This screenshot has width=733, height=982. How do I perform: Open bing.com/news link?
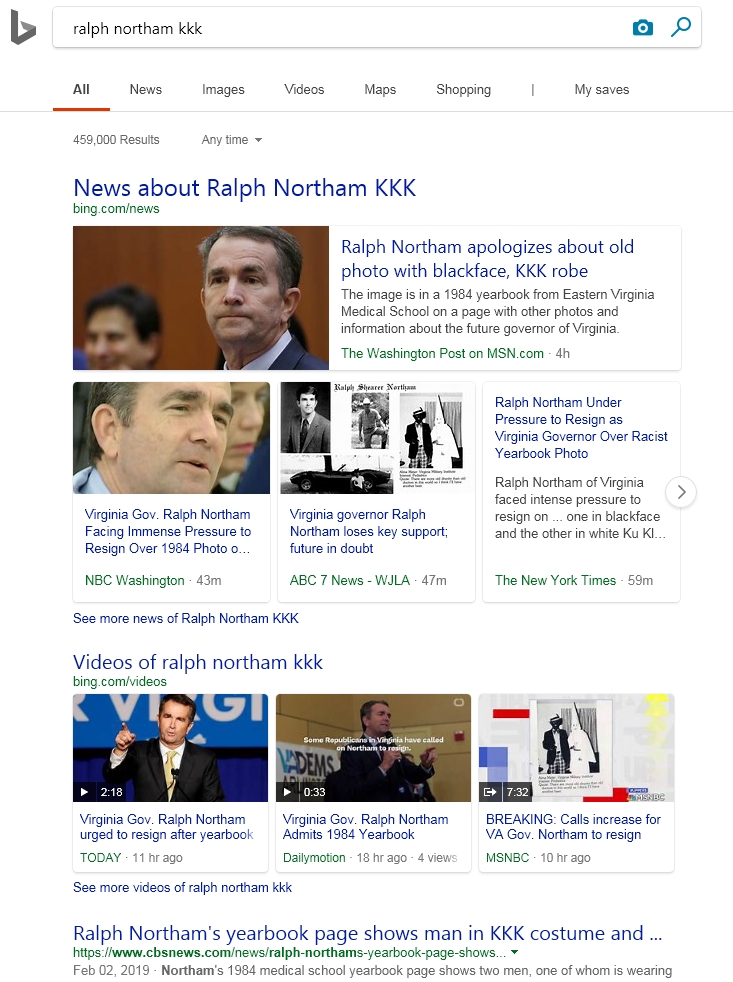116,209
